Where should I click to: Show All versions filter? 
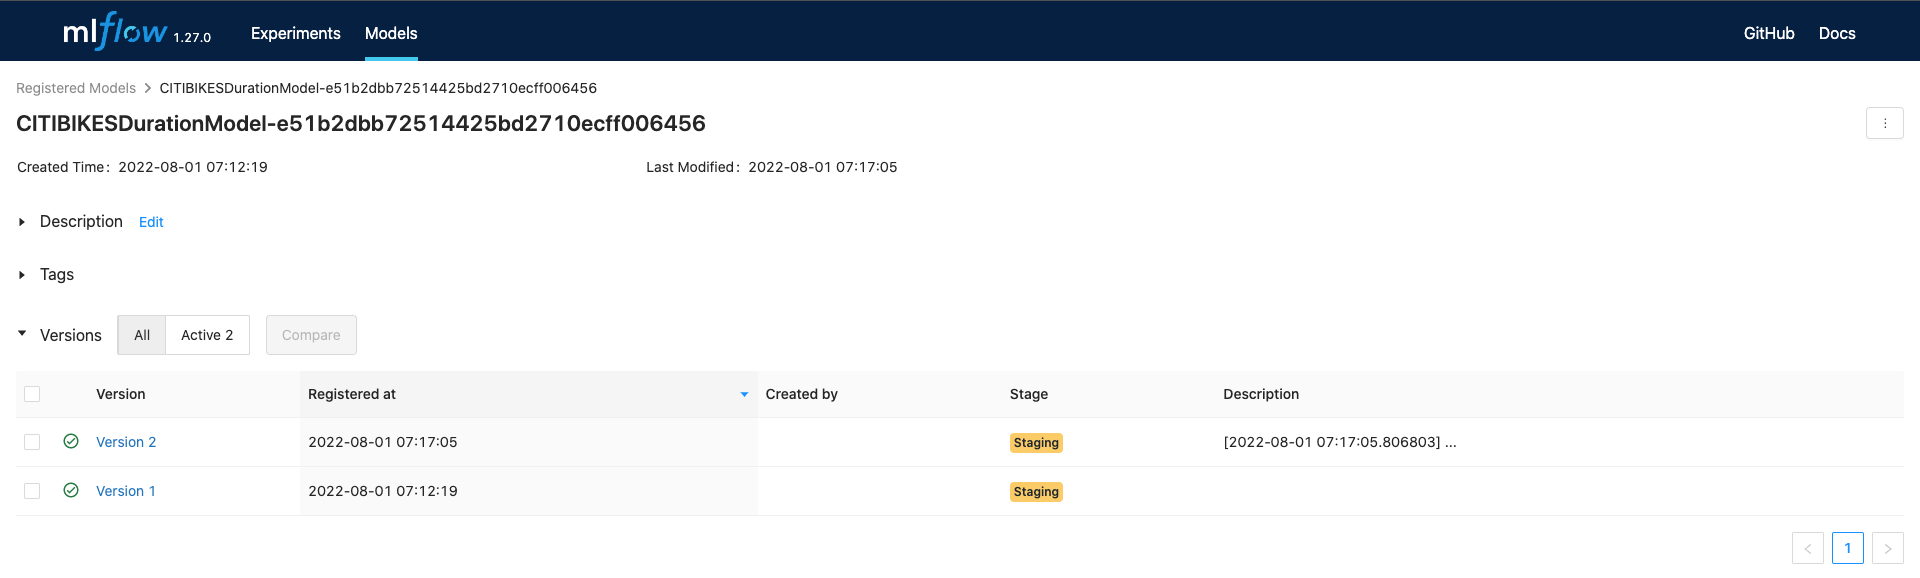[142, 335]
